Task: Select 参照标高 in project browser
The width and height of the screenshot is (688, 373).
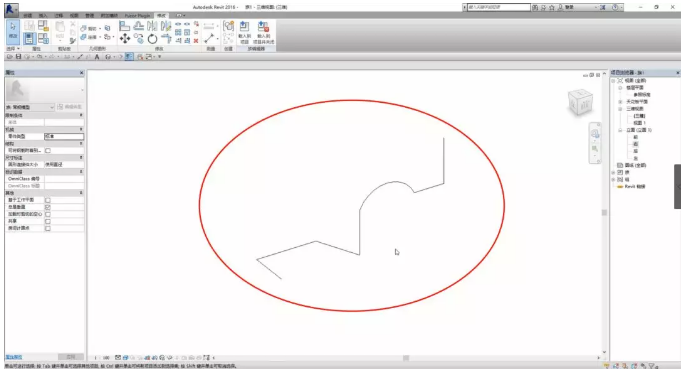Action: (x=641, y=95)
